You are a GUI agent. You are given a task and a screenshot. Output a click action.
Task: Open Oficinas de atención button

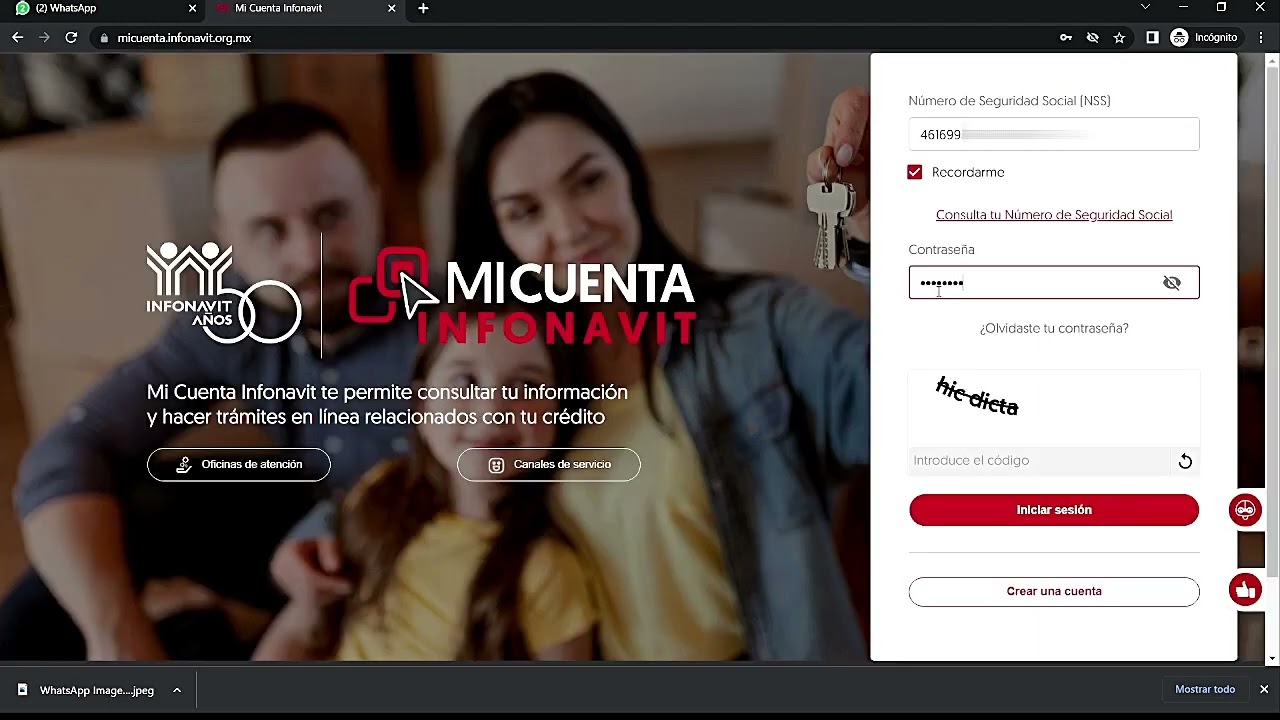coord(238,464)
